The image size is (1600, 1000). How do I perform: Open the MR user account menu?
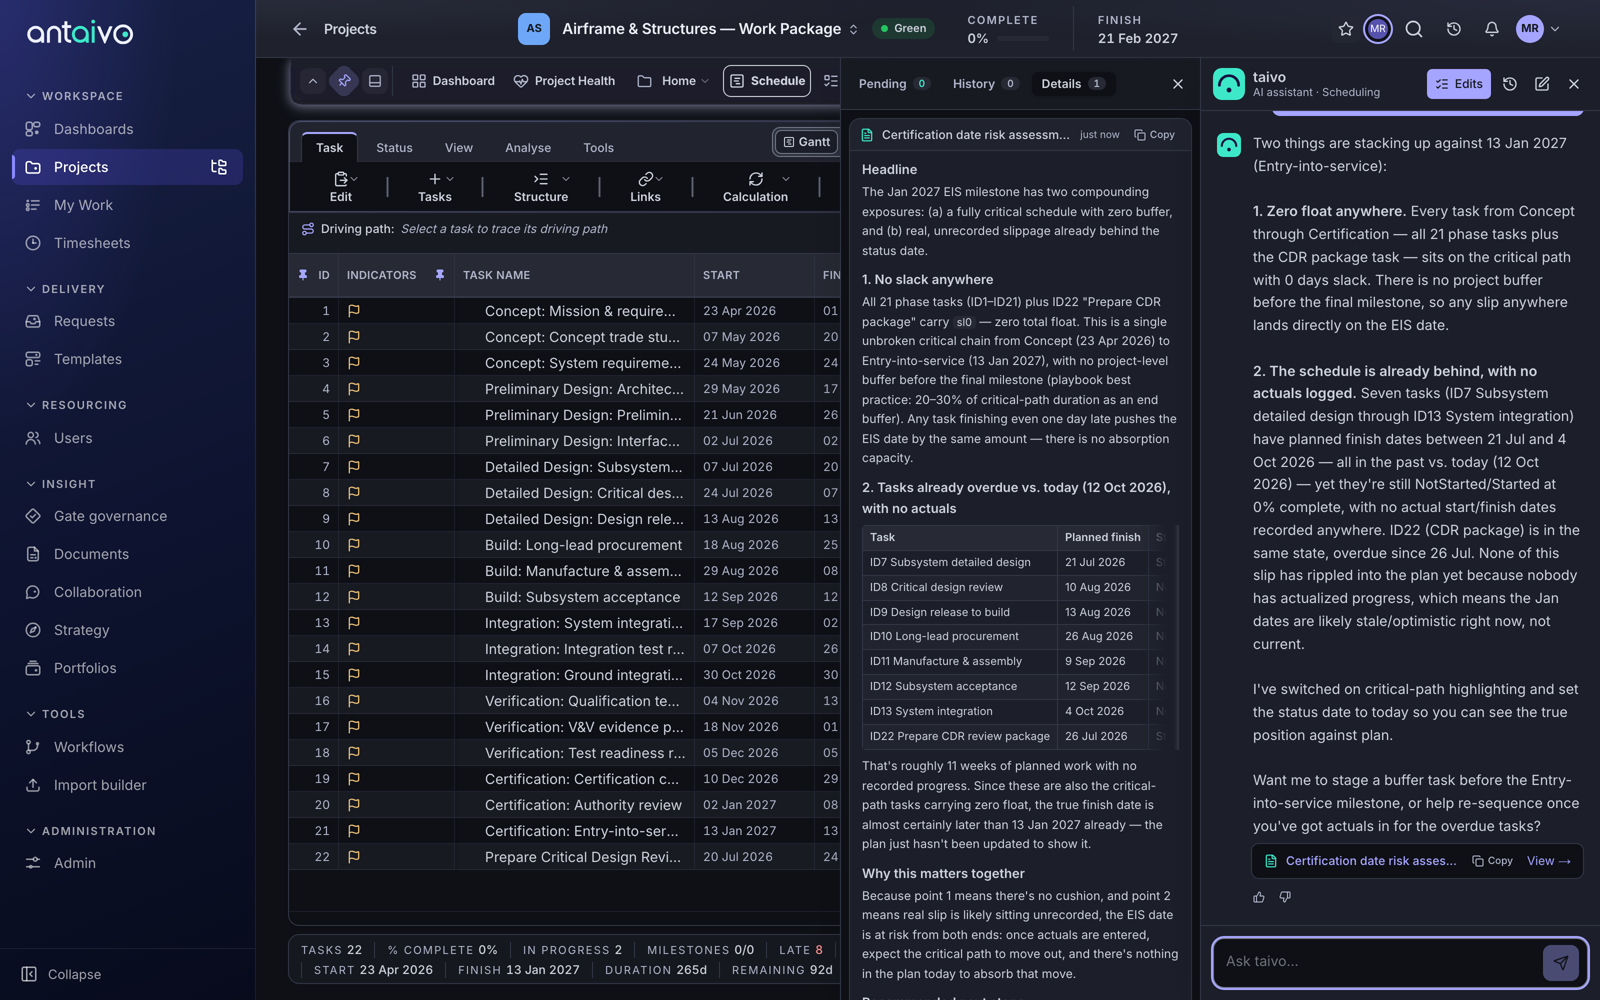tap(1538, 29)
